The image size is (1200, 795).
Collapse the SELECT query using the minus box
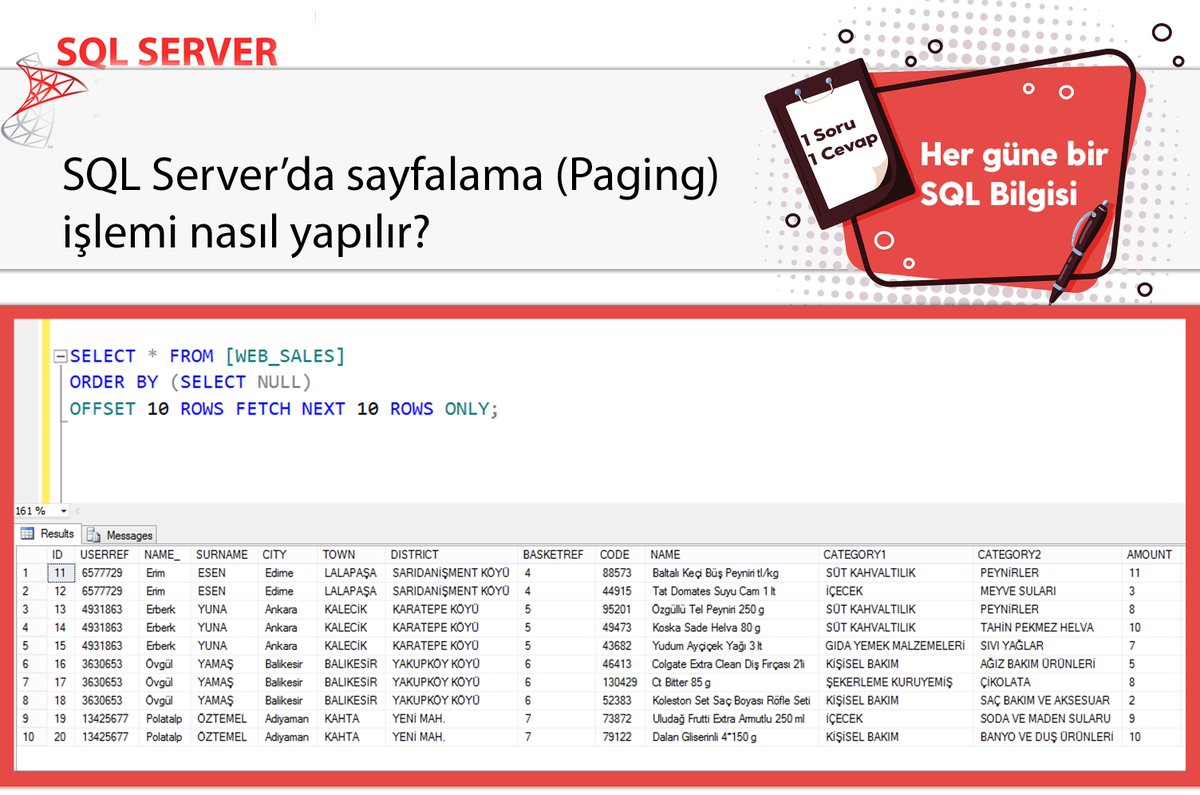(59, 355)
